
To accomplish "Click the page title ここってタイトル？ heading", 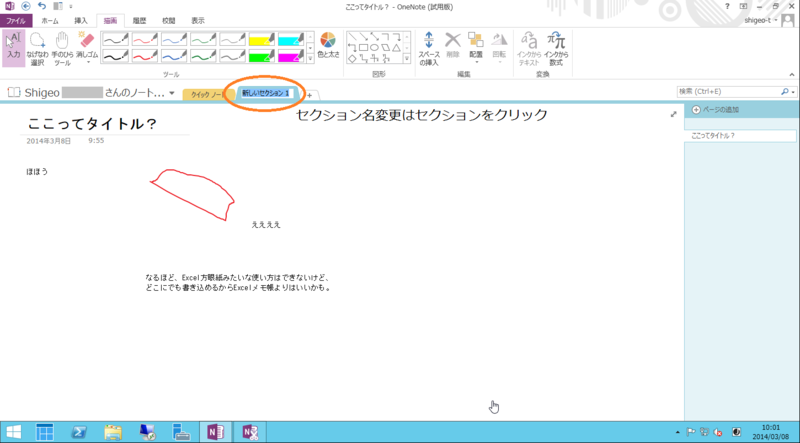I will (x=92, y=124).
